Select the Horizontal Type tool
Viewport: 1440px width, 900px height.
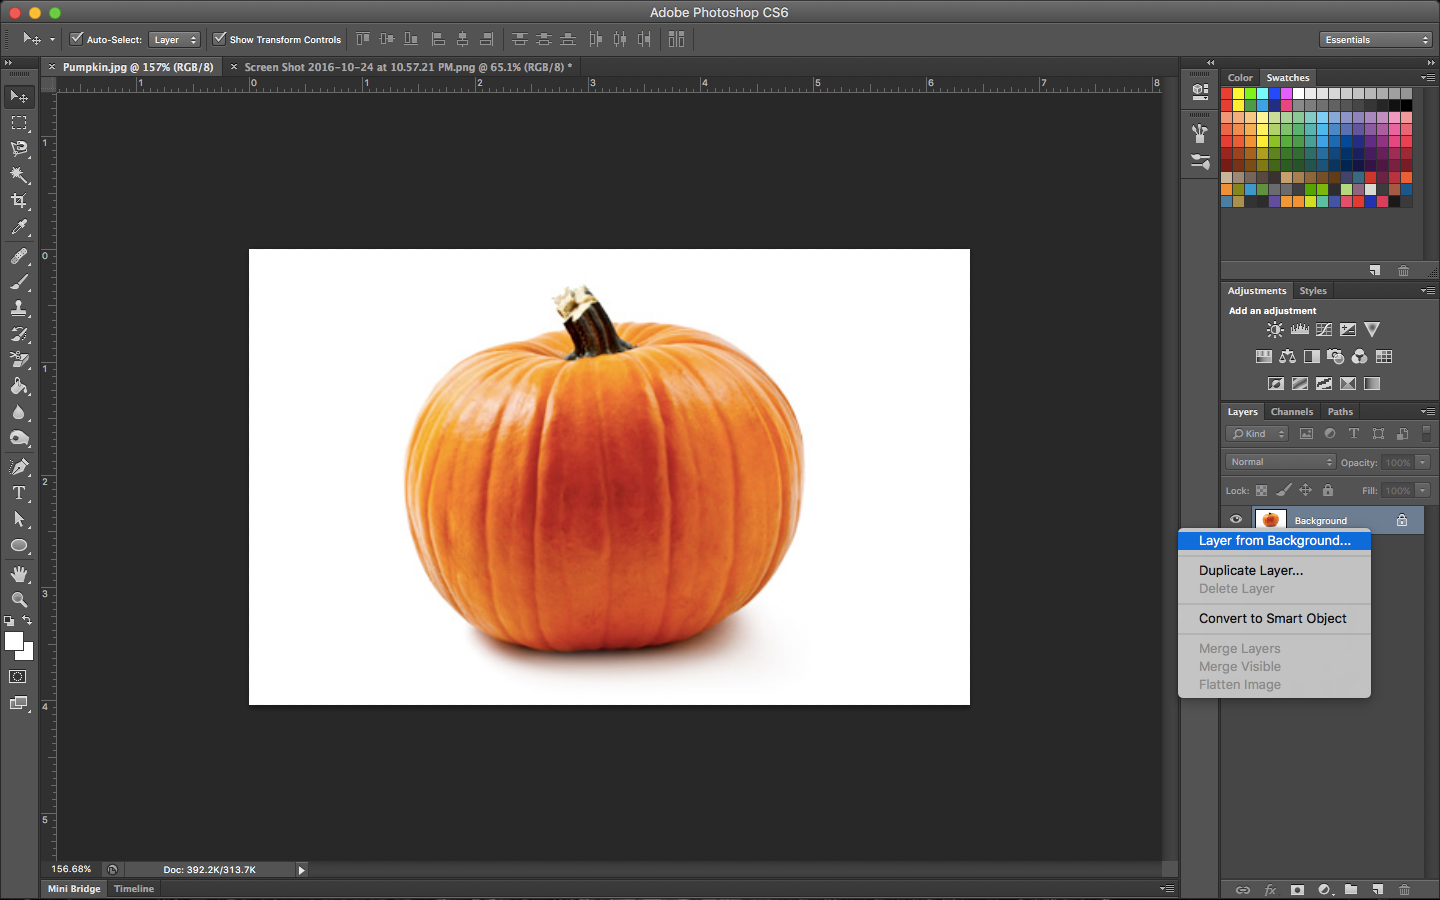pos(20,492)
